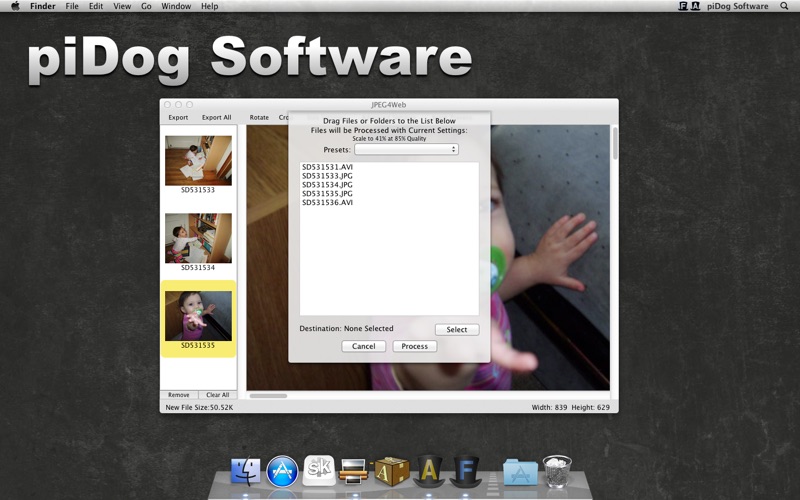Click the Destination: None Selected label
The image size is (800, 500).
click(346, 329)
